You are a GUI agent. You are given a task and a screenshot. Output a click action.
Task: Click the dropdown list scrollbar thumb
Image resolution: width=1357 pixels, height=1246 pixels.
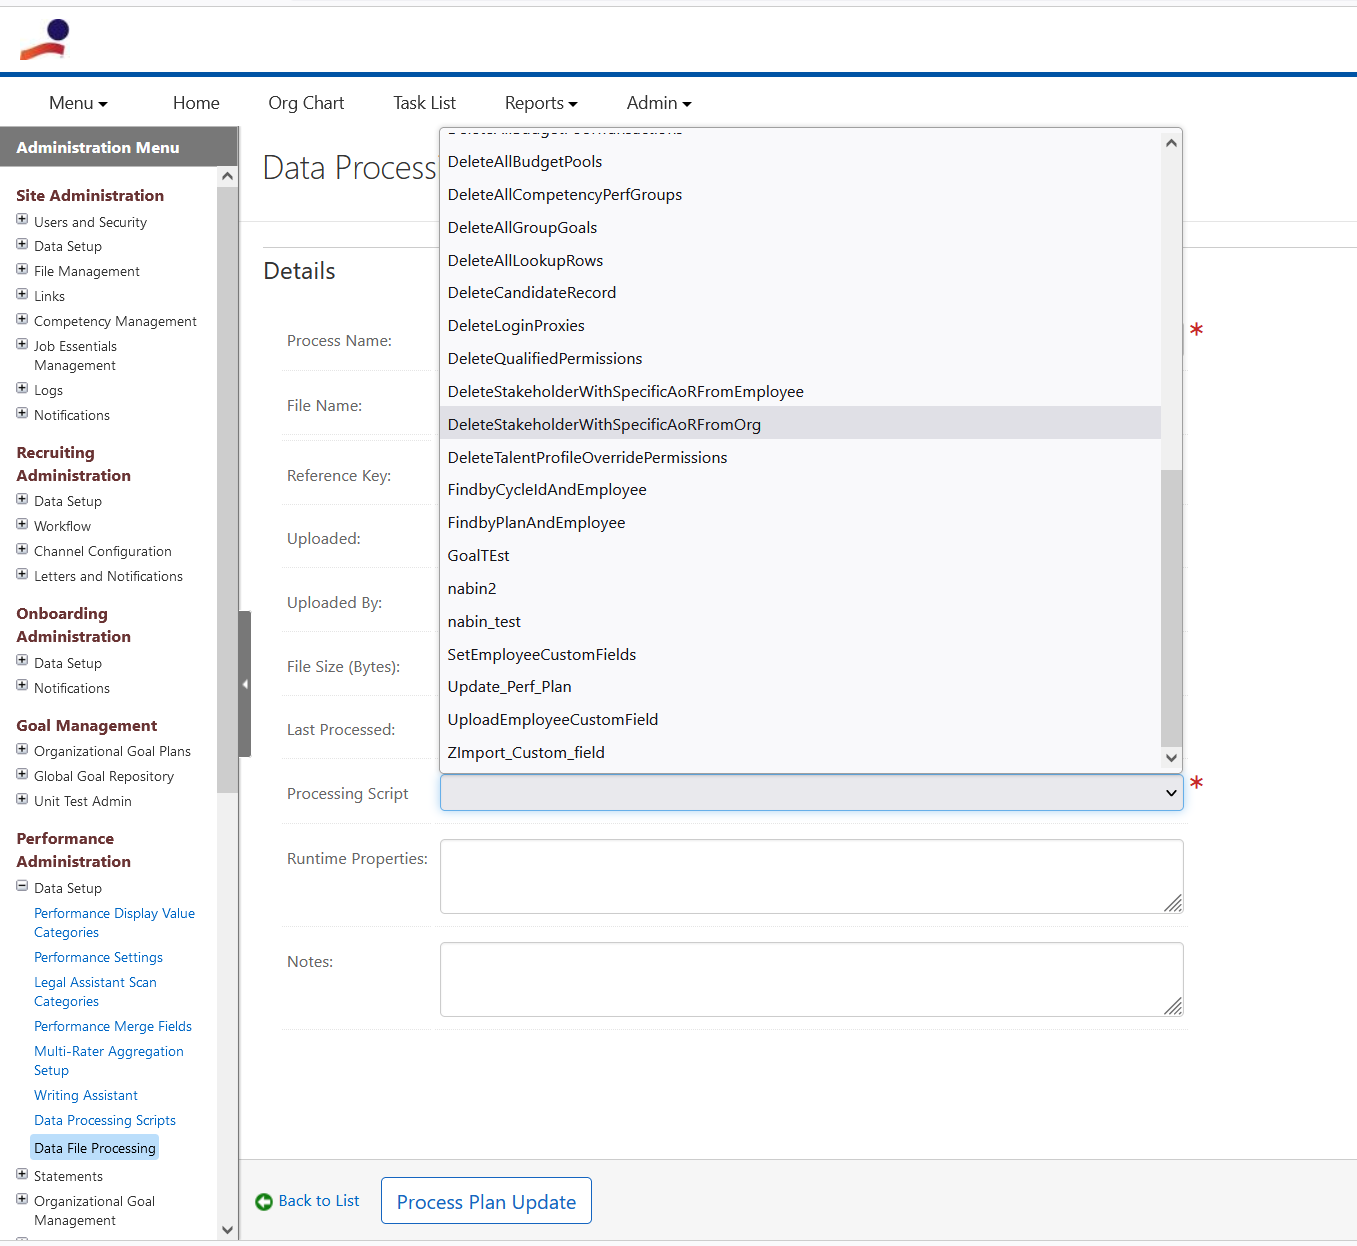coord(1171,608)
